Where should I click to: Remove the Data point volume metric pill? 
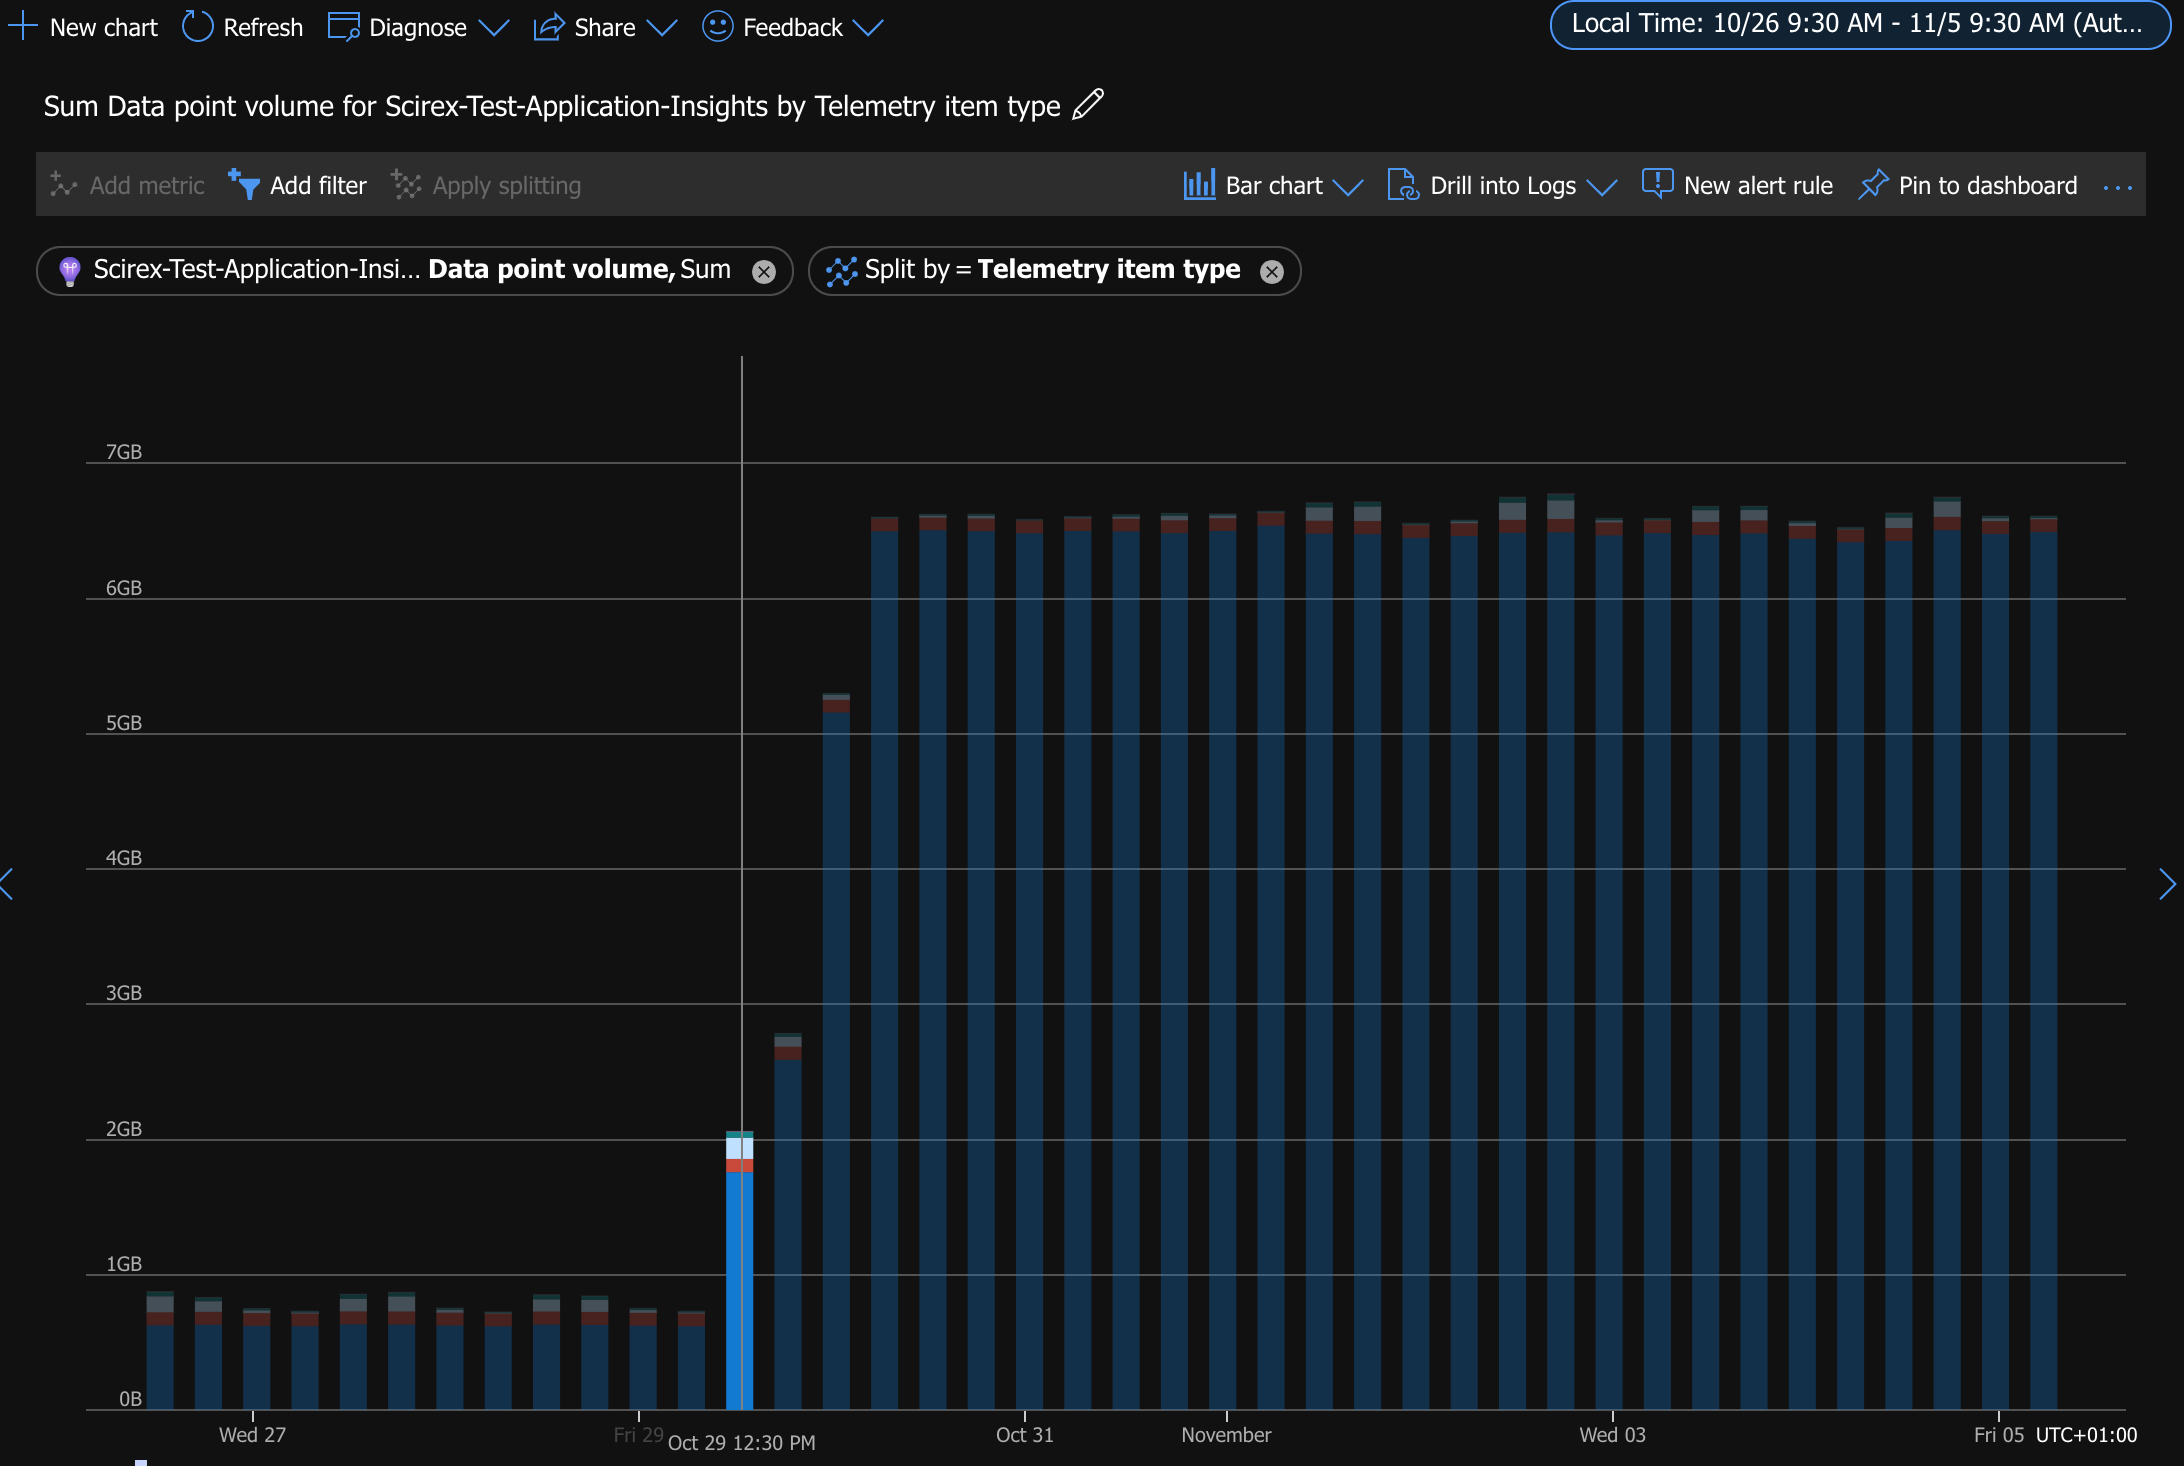tap(763, 272)
